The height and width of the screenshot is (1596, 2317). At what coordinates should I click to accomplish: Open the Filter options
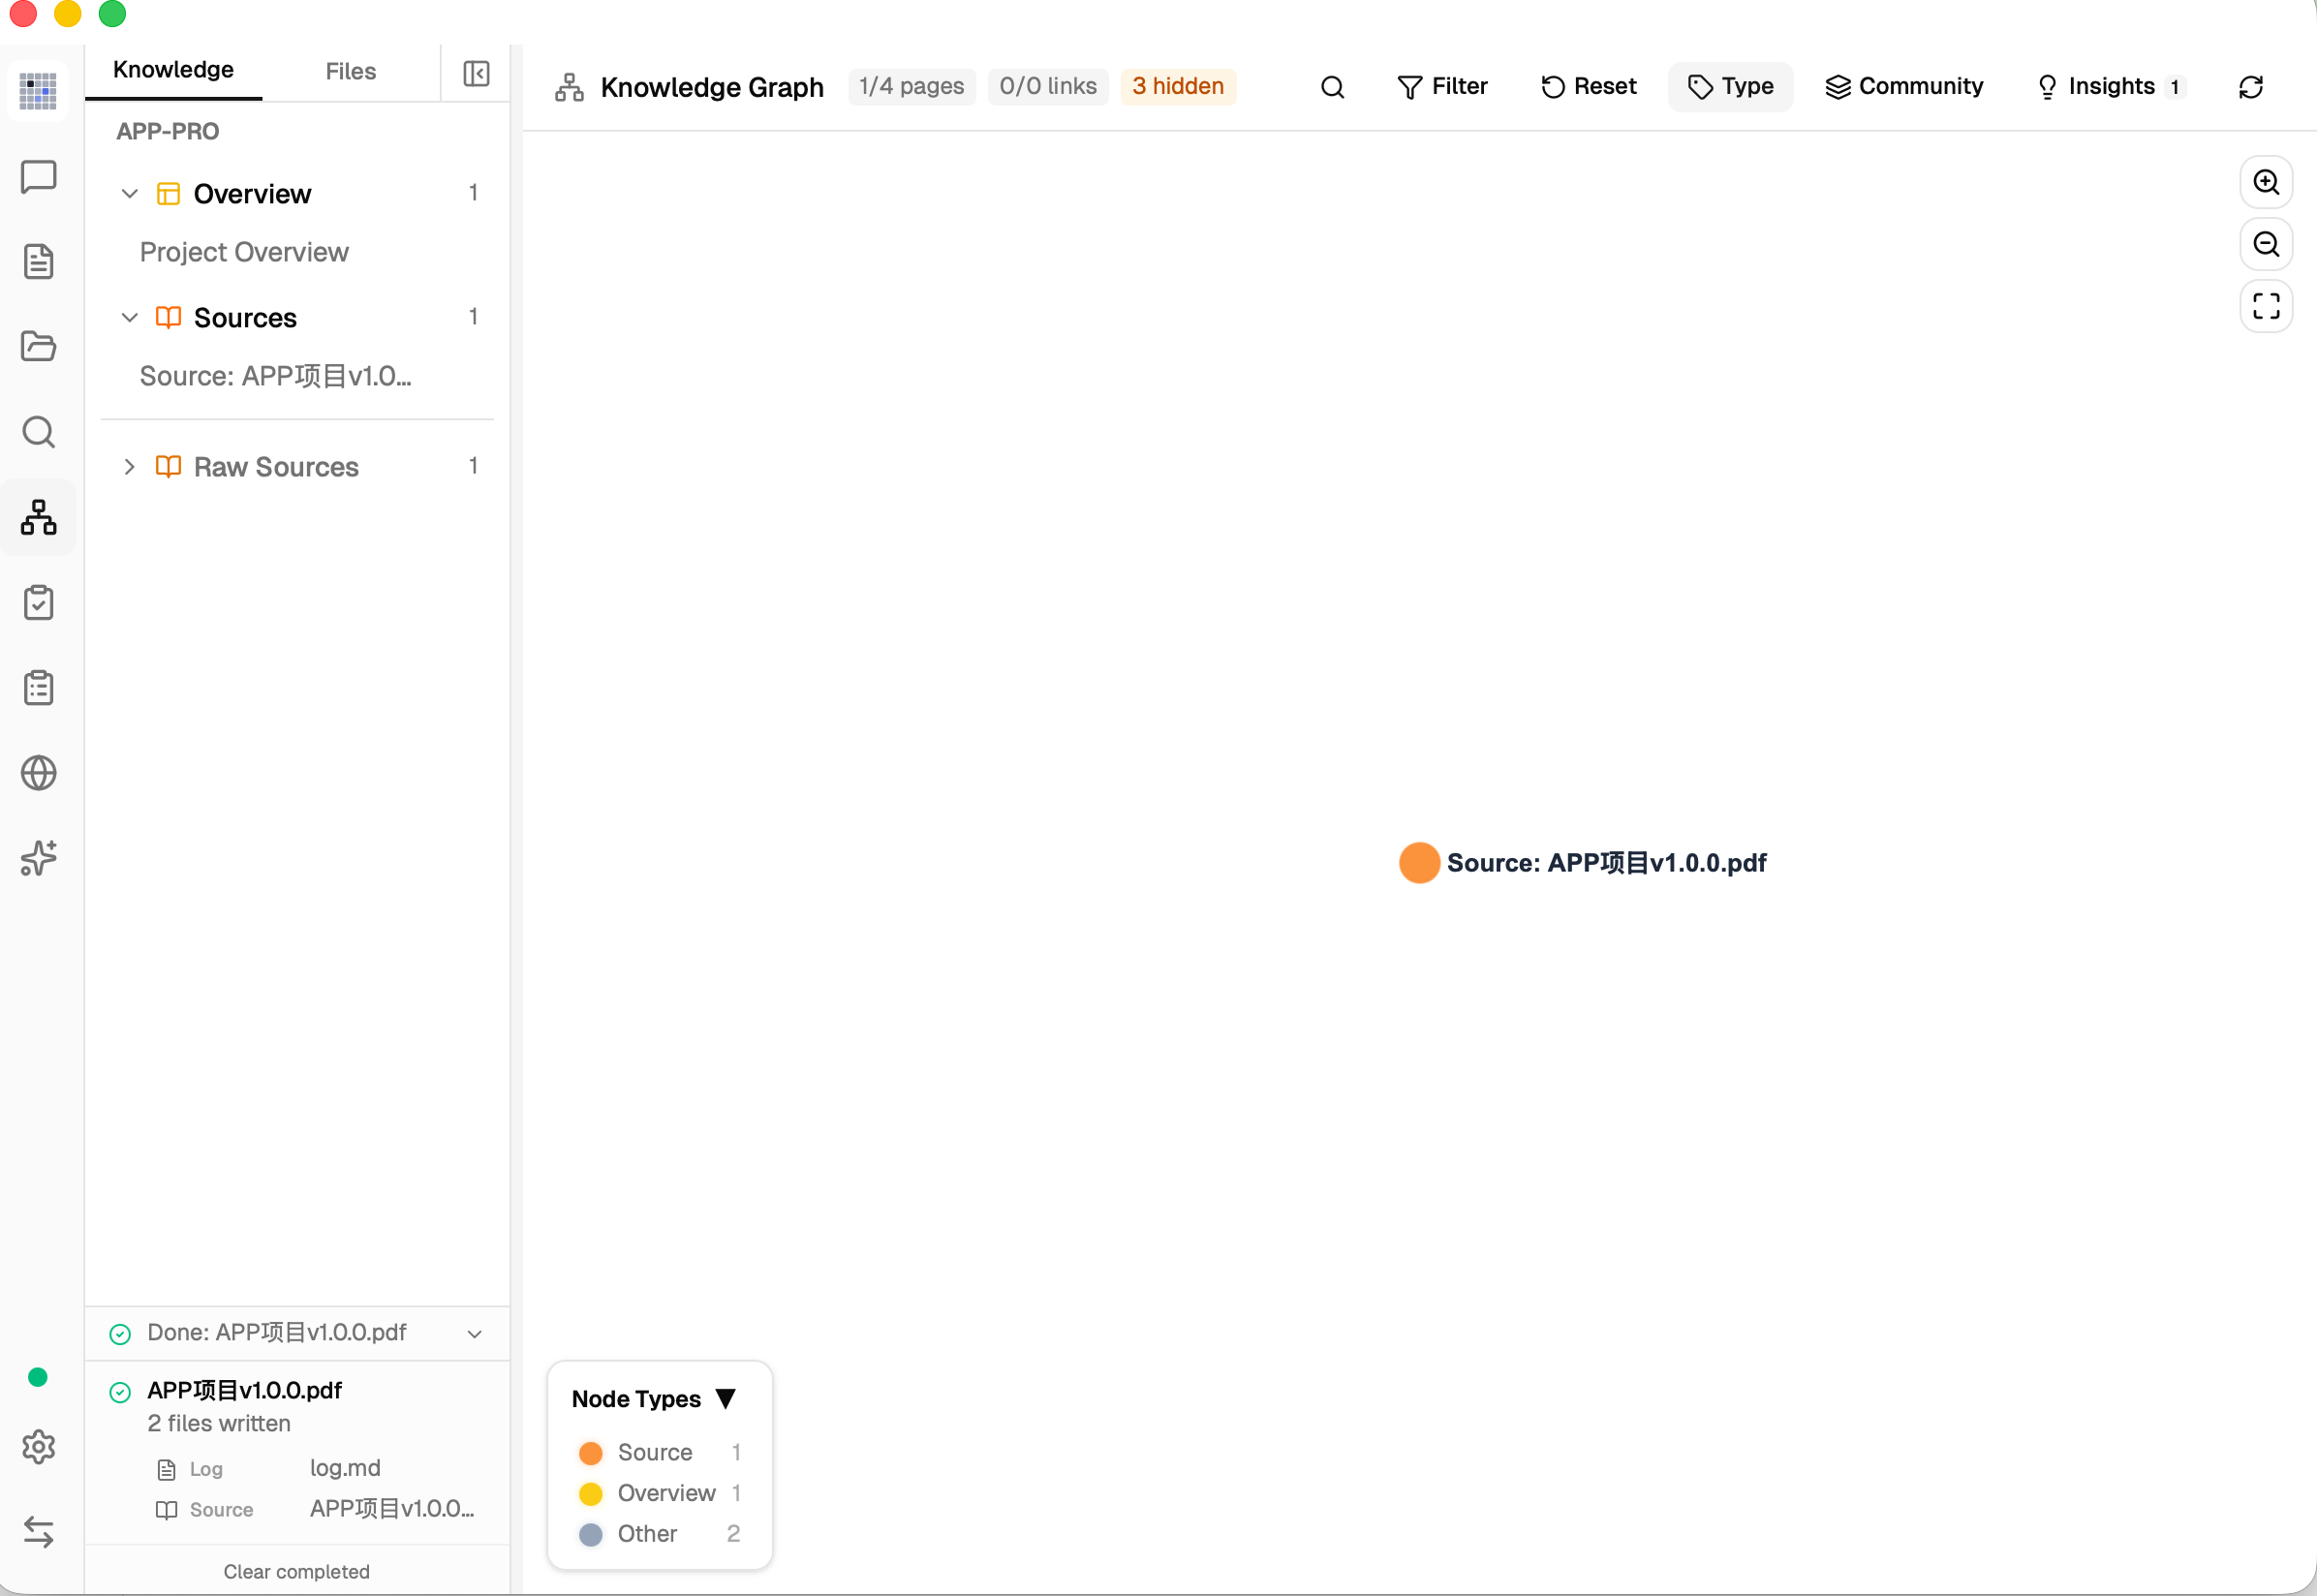coord(1441,87)
